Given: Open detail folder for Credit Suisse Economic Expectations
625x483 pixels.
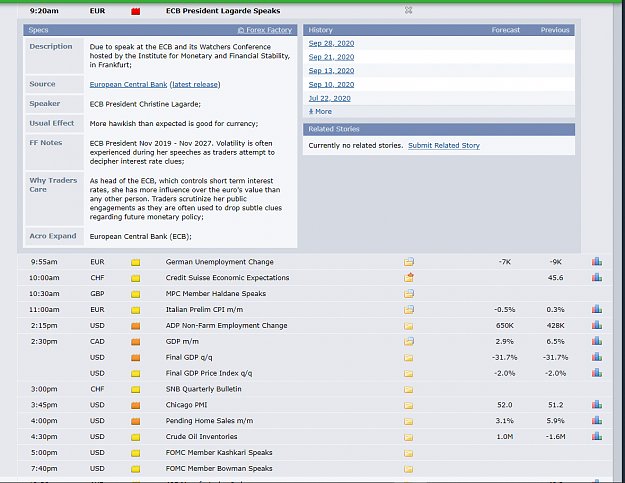Looking at the screenshot, I should [409, 277].
